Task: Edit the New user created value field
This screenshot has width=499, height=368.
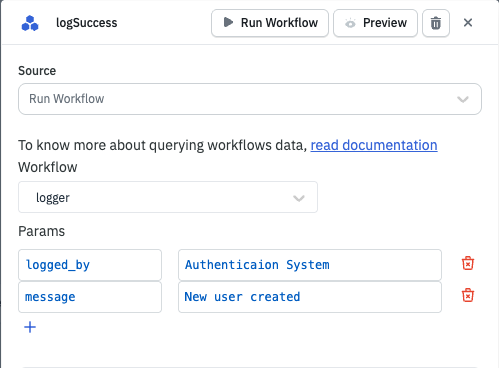Action: click(310, 297)
